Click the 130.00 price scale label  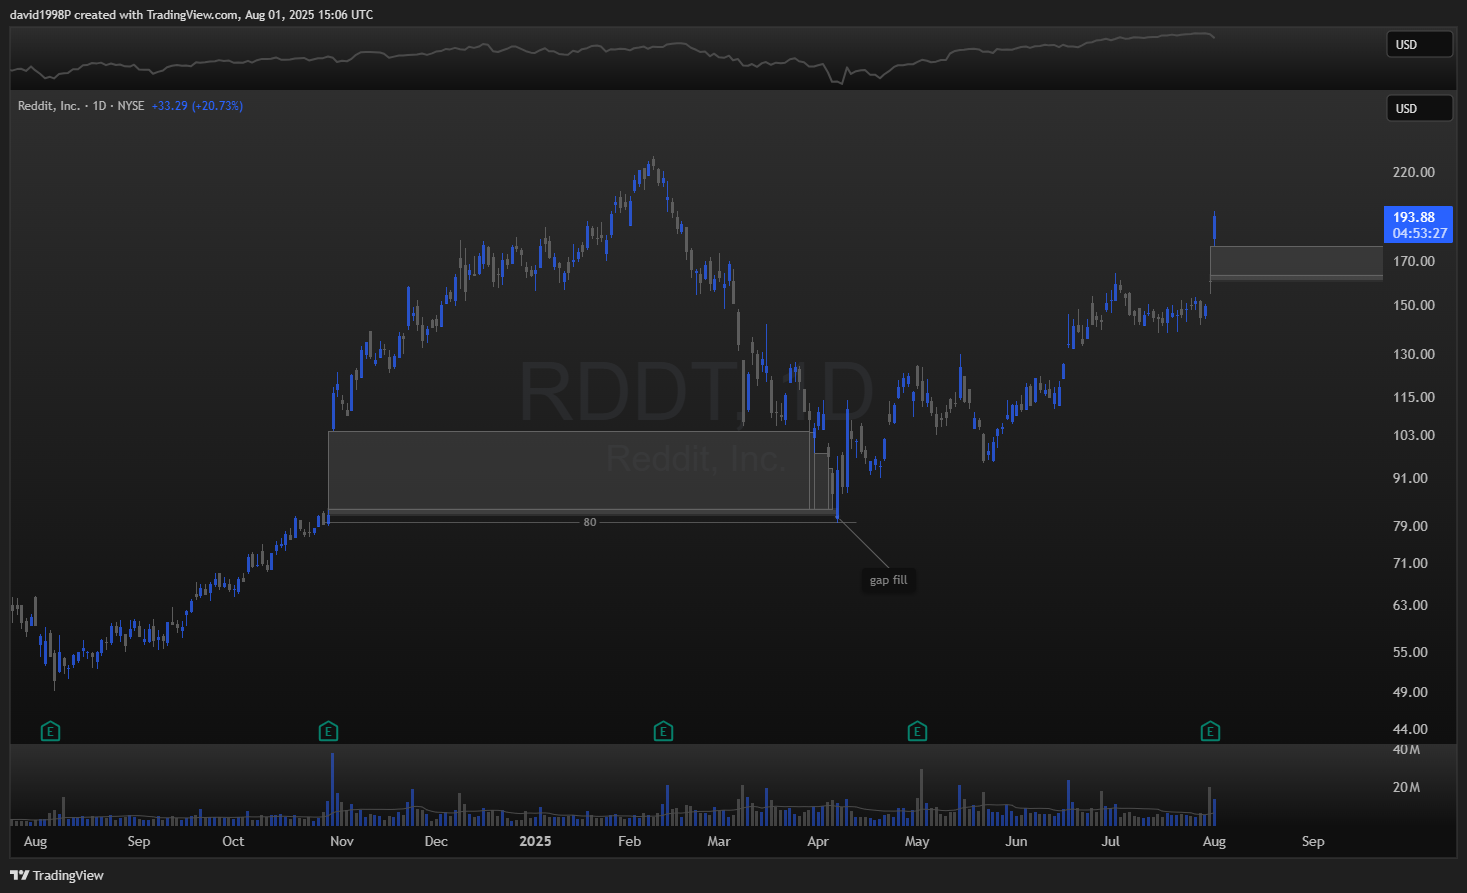point(1413,354)
